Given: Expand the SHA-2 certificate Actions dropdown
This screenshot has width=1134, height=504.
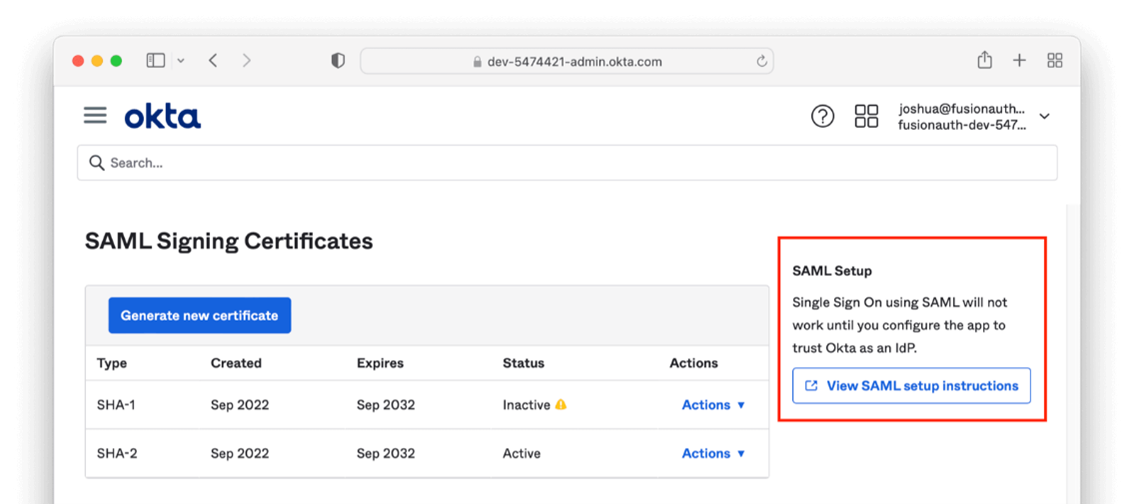Looking at the screenshot, I should [713, 453].
